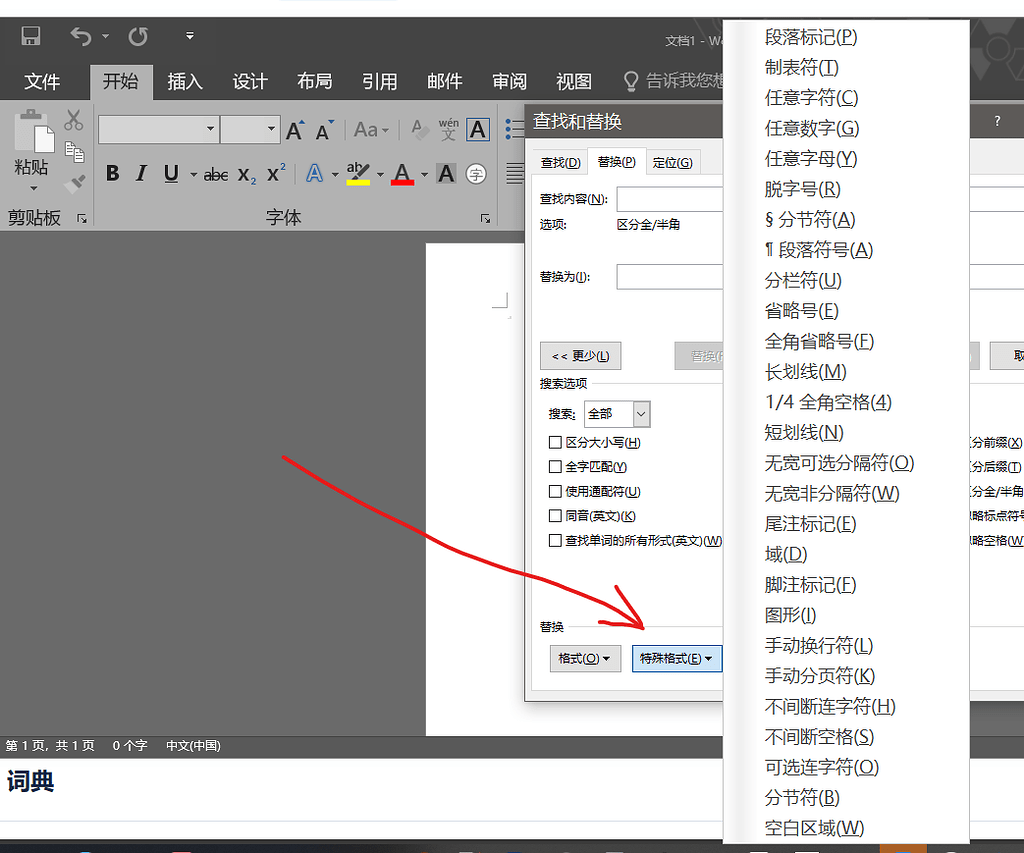Click the Format Painter brush icon
1024x853 pixels.
74,184
